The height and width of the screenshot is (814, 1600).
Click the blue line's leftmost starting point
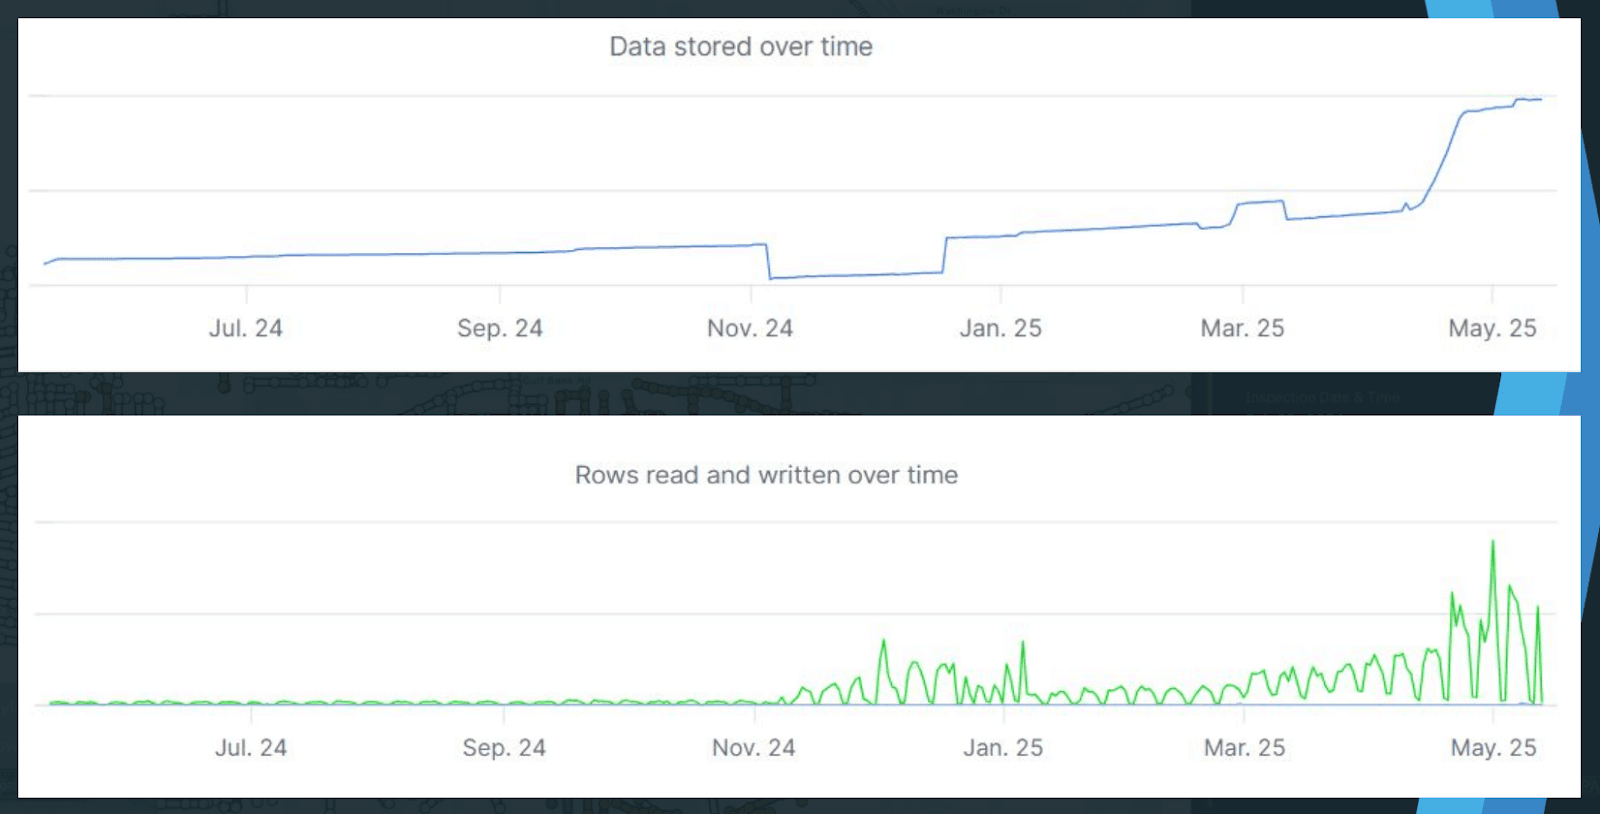coord(45,264)
